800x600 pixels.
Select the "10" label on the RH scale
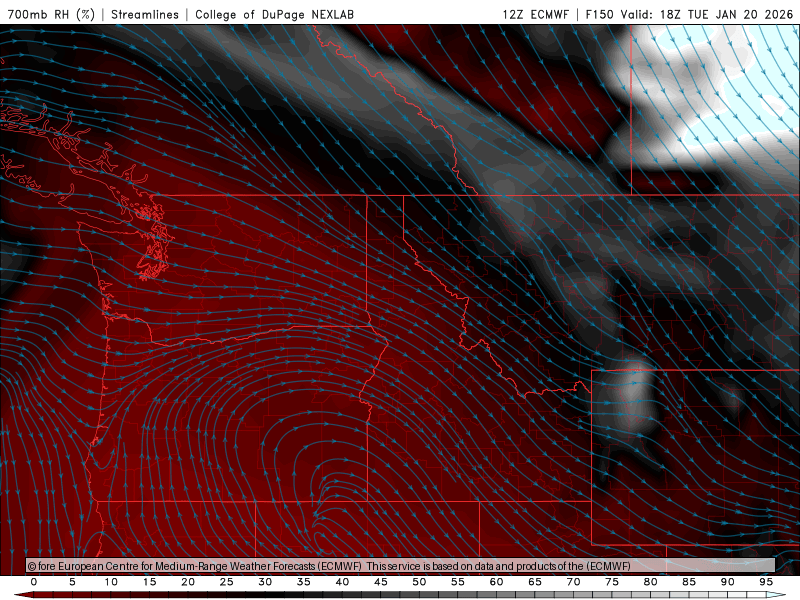point(111,582)
